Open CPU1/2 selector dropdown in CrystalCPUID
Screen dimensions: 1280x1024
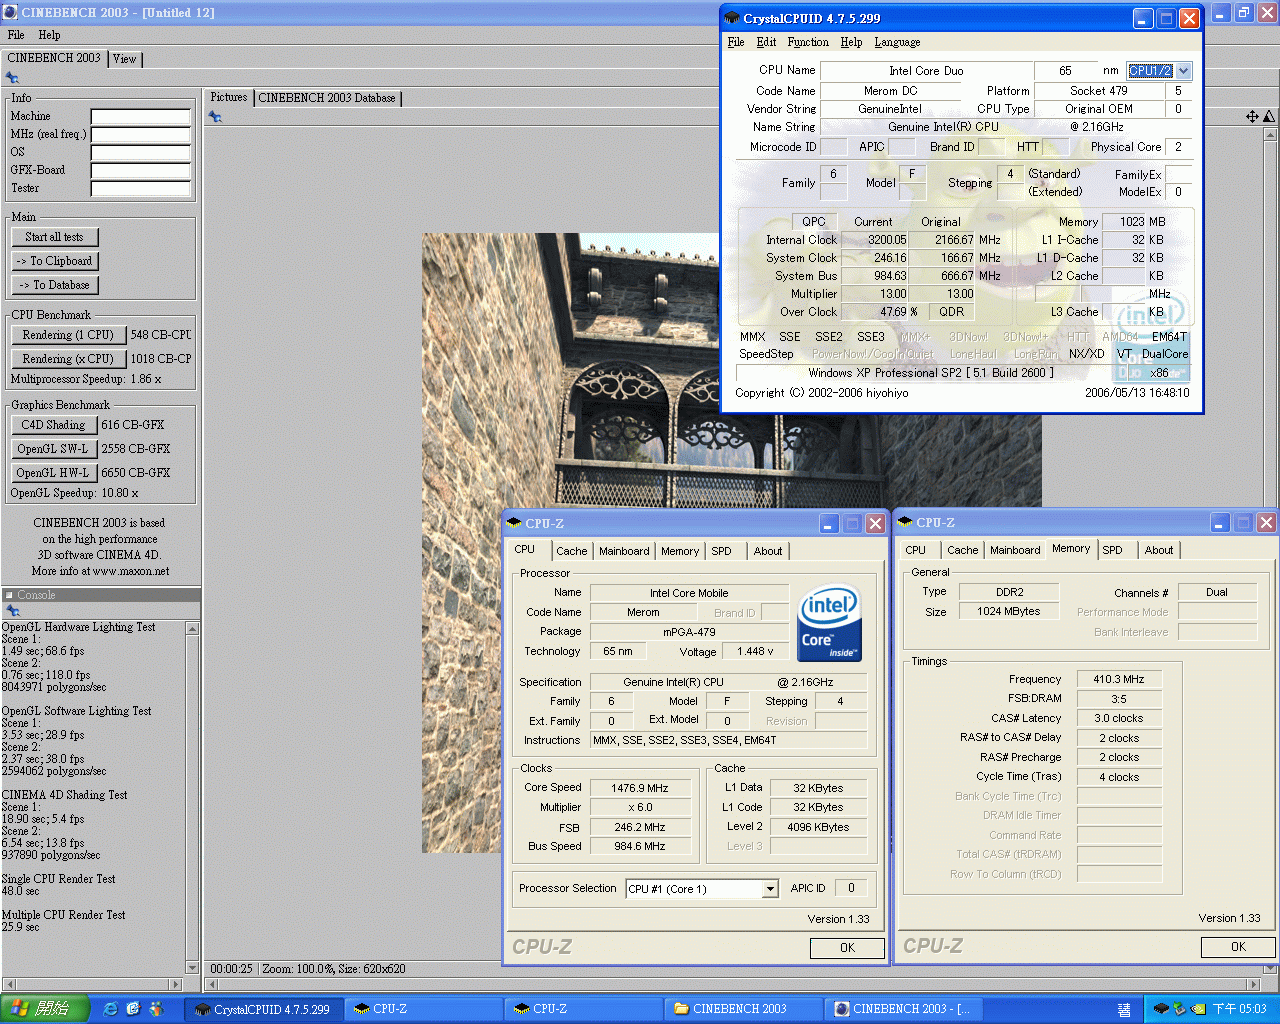(x=1184, y=71)
